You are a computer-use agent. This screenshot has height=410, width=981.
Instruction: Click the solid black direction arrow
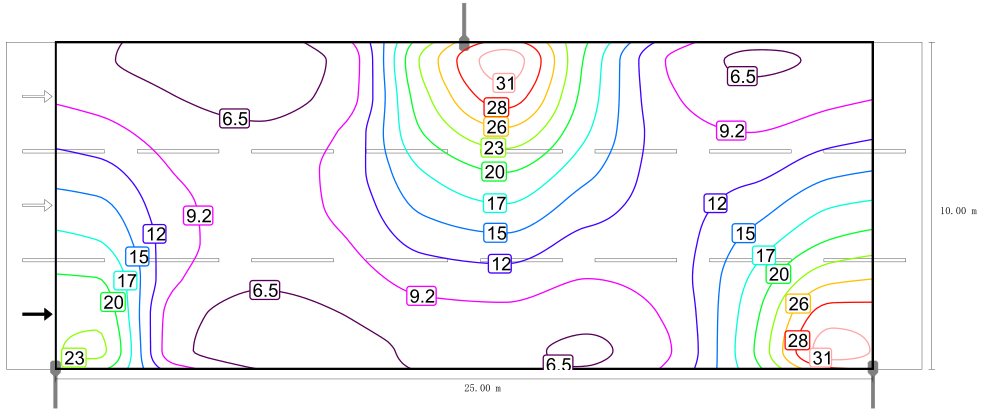(x=37, y=314)
